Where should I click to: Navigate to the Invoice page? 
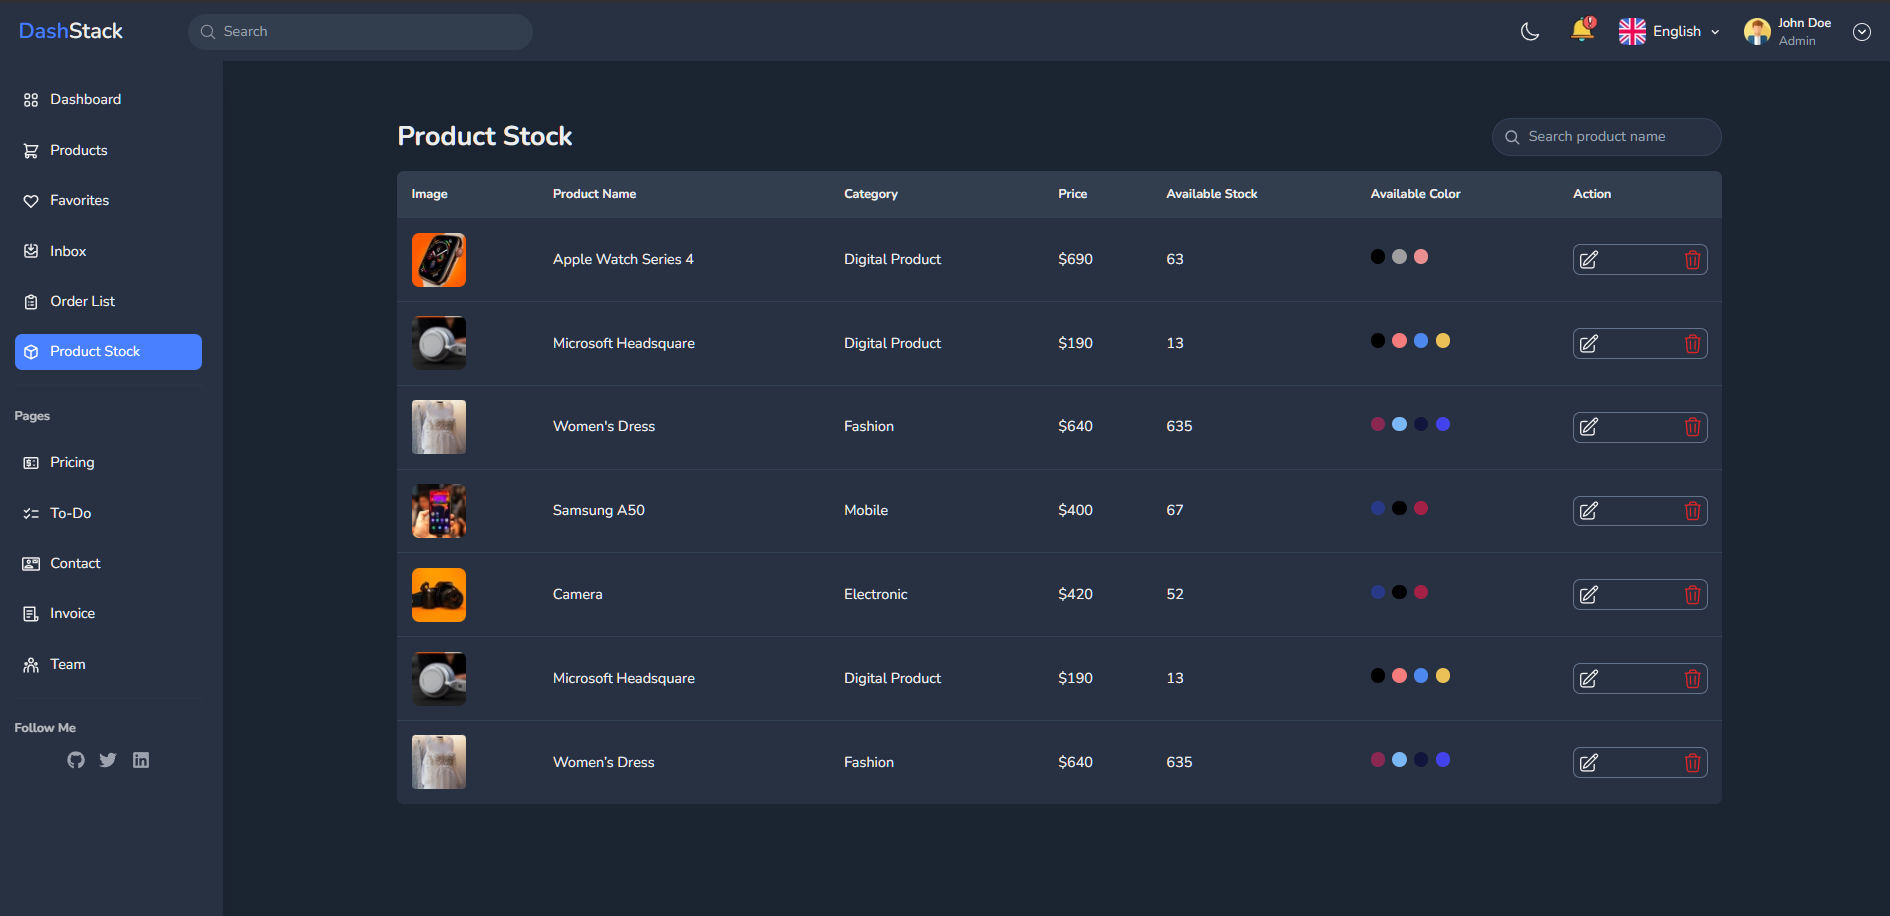(71, 613)
